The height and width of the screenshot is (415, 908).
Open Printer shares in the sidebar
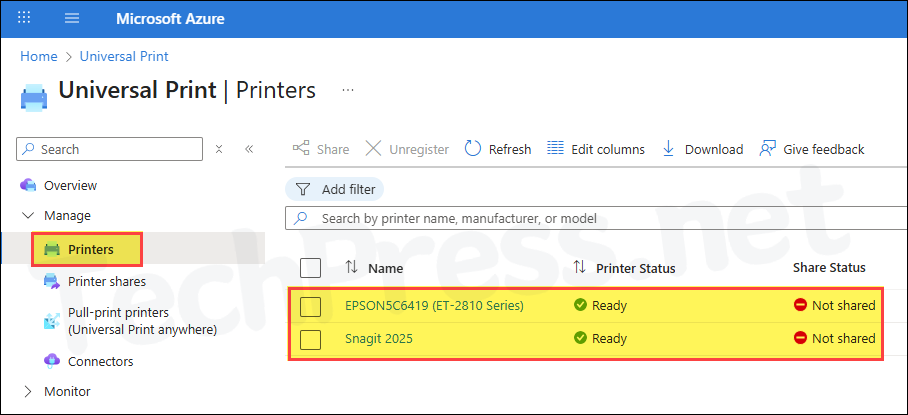(107, 281)
